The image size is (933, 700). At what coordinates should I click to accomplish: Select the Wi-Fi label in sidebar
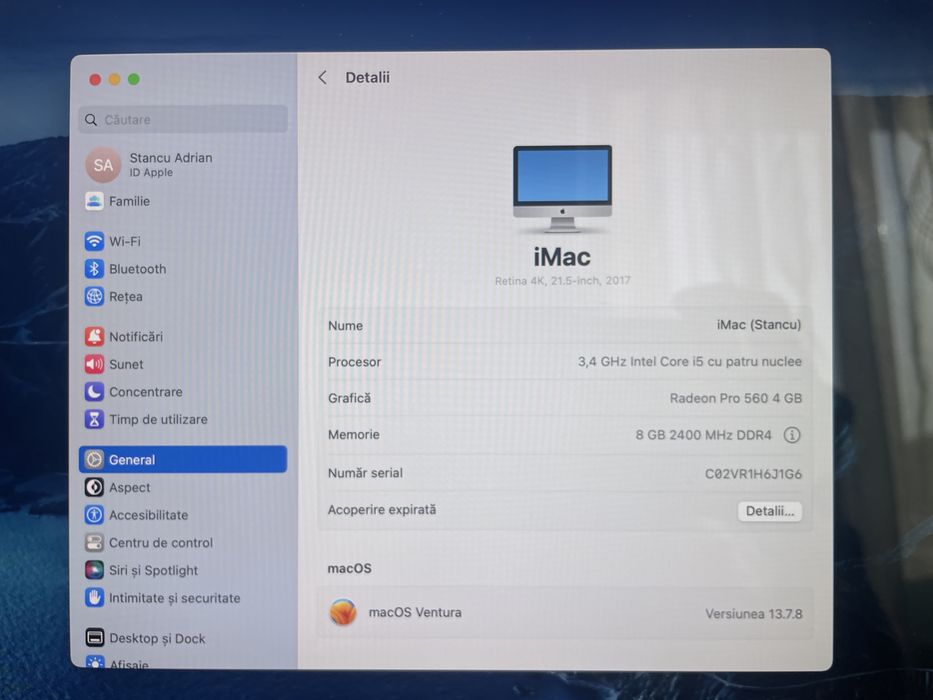point(125,241)
